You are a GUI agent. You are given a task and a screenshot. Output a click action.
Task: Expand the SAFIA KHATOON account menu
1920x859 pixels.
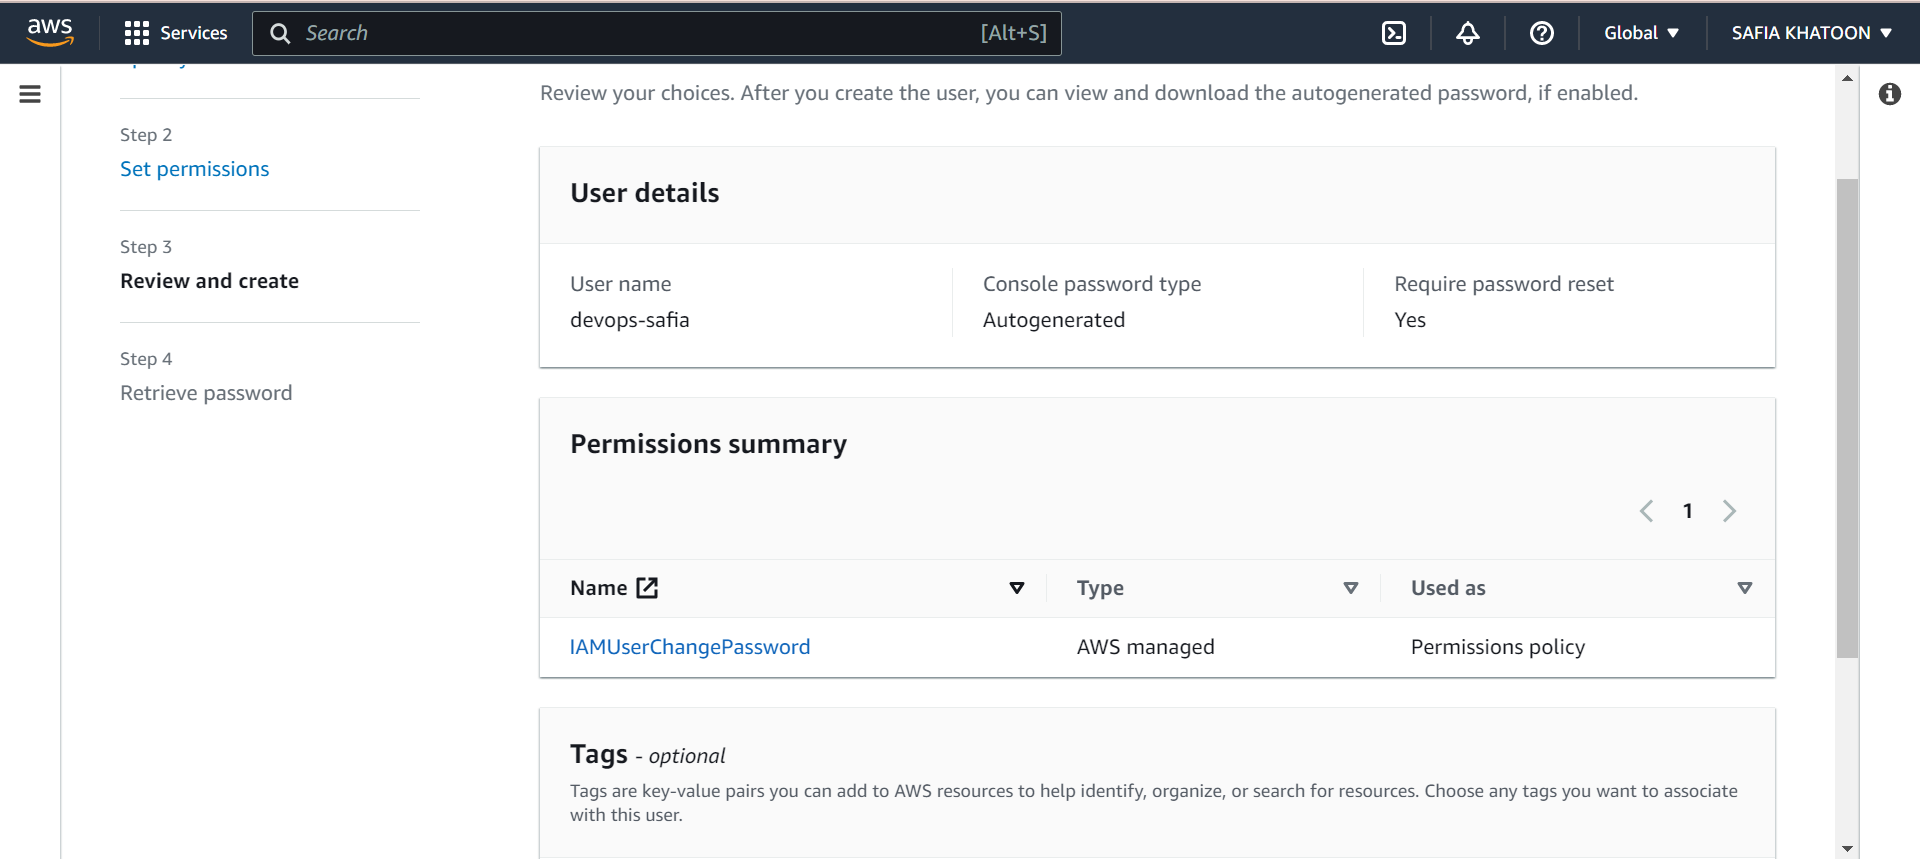(1811, 33)
